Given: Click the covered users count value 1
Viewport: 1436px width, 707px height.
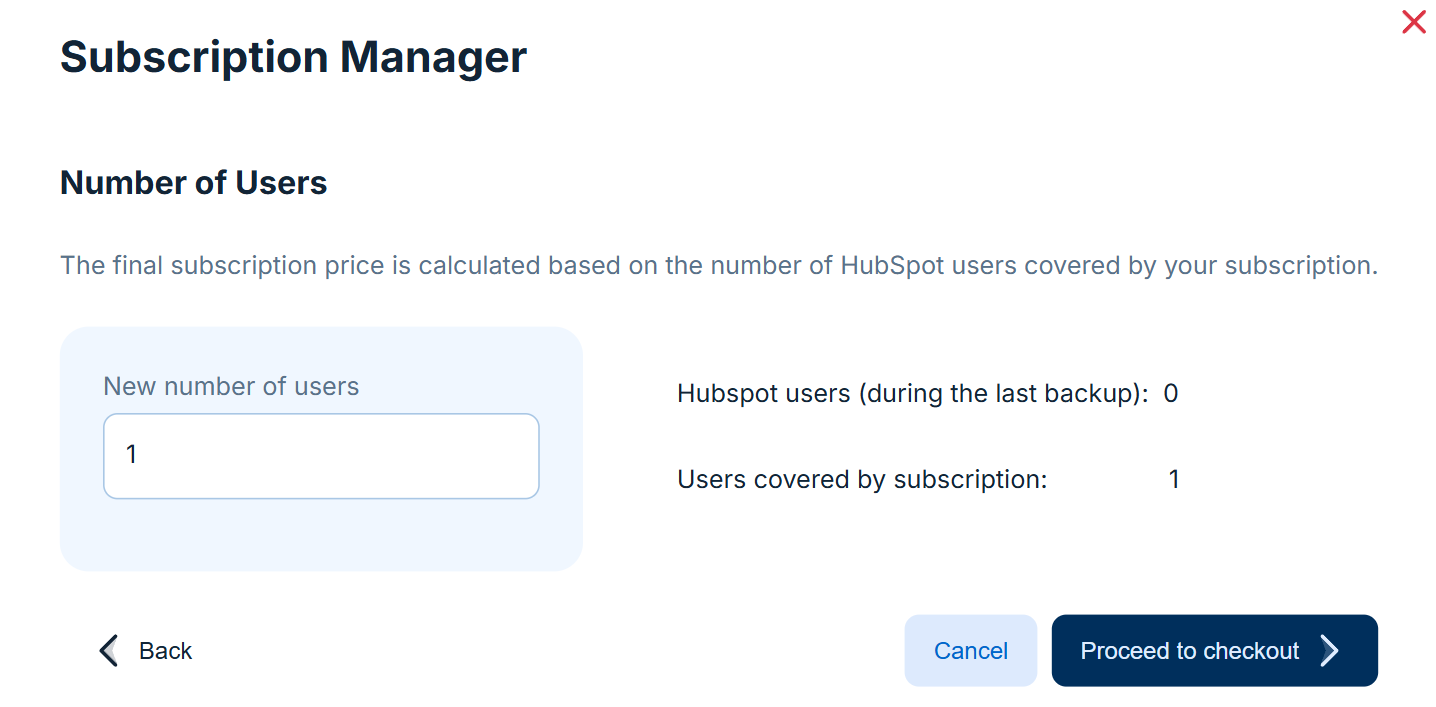Looking at the screenshot, I should [x=1174, y=480].
